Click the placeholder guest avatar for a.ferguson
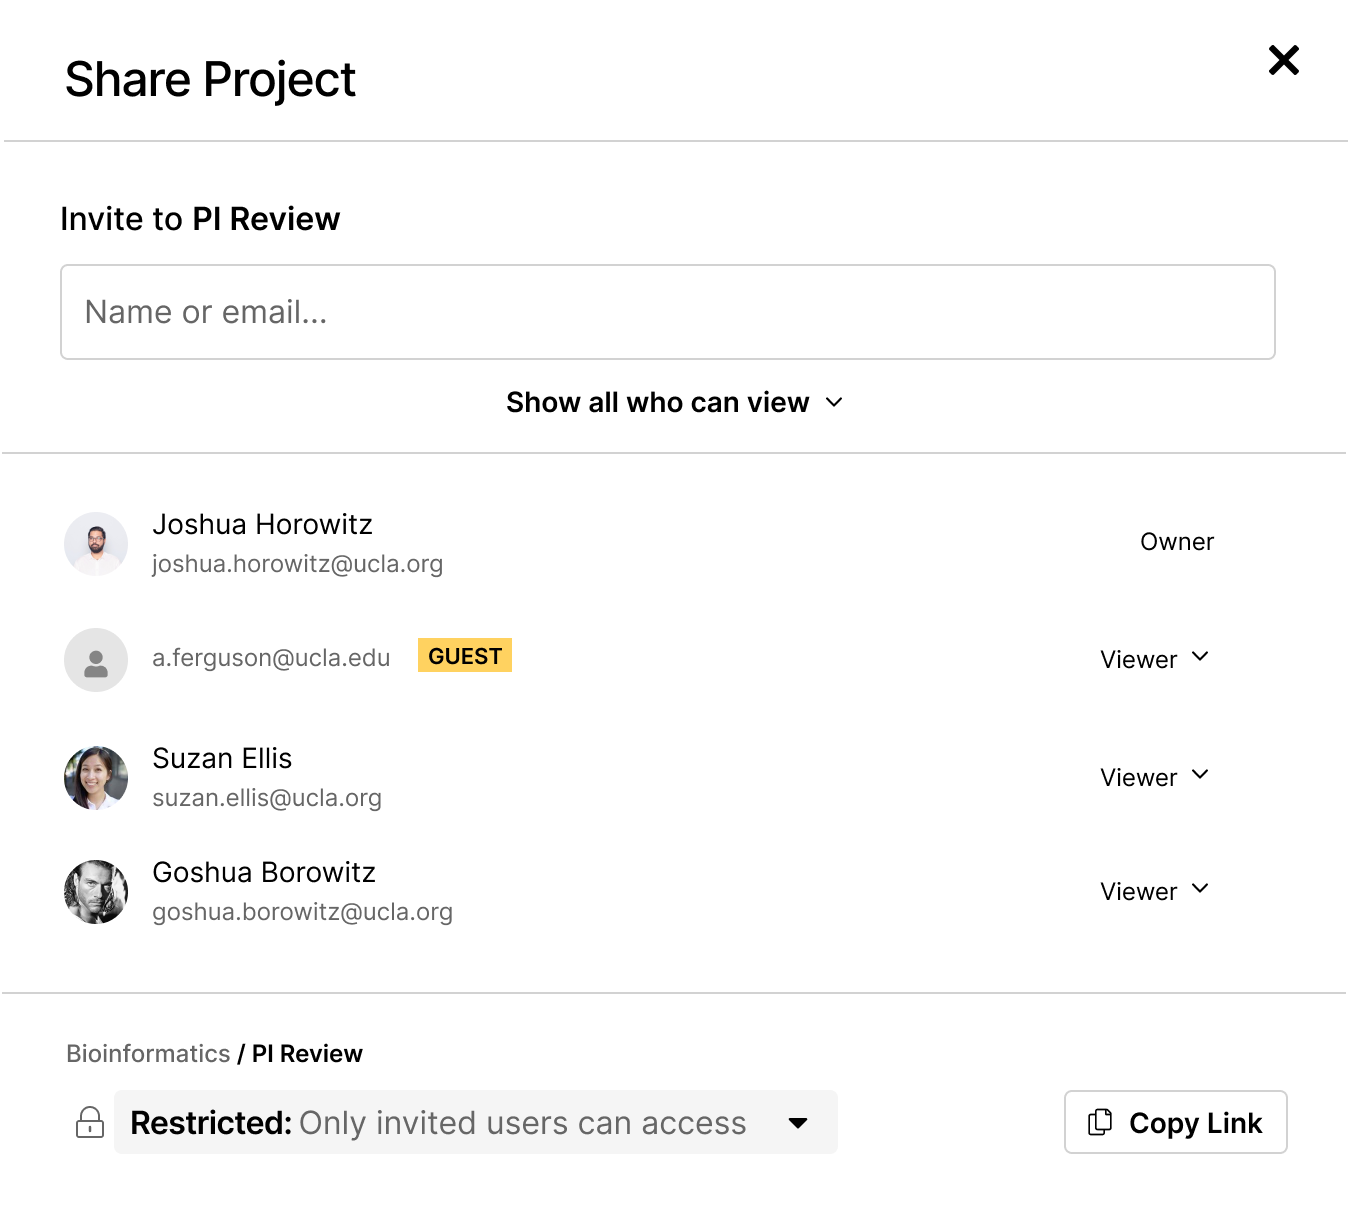The height and width of the screenshot is (1210, 1348). pos(95,660)
